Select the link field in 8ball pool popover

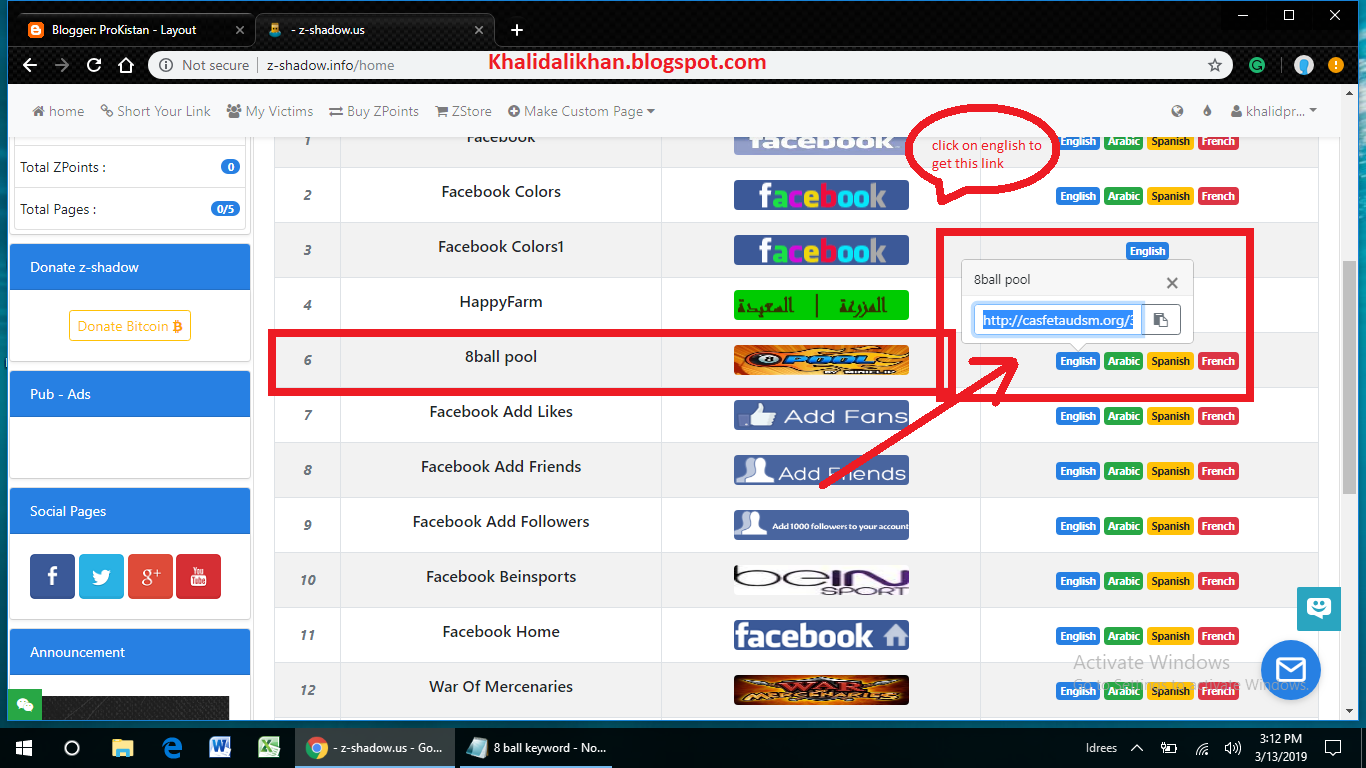click(1058, 320)
